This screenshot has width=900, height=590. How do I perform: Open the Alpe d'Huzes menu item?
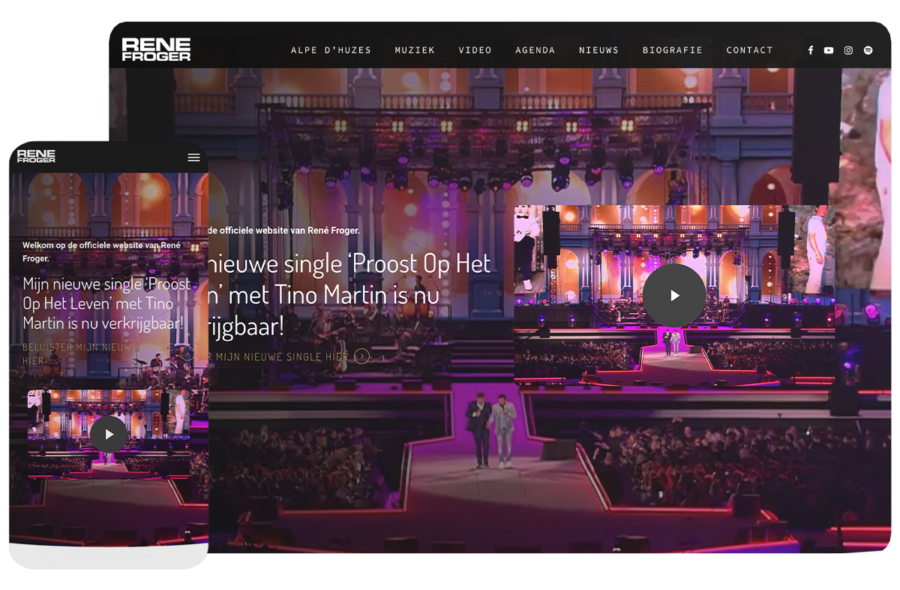point(331,51)
